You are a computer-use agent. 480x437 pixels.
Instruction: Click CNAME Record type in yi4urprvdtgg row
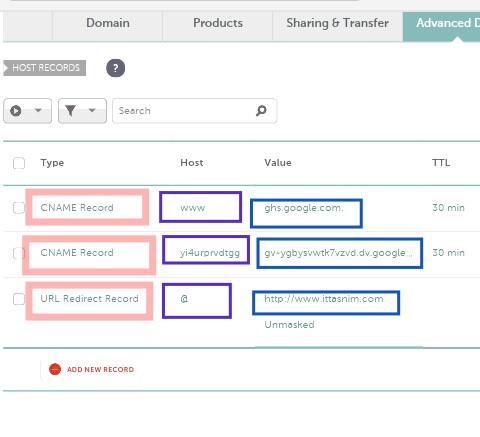[x=77, y=253]
